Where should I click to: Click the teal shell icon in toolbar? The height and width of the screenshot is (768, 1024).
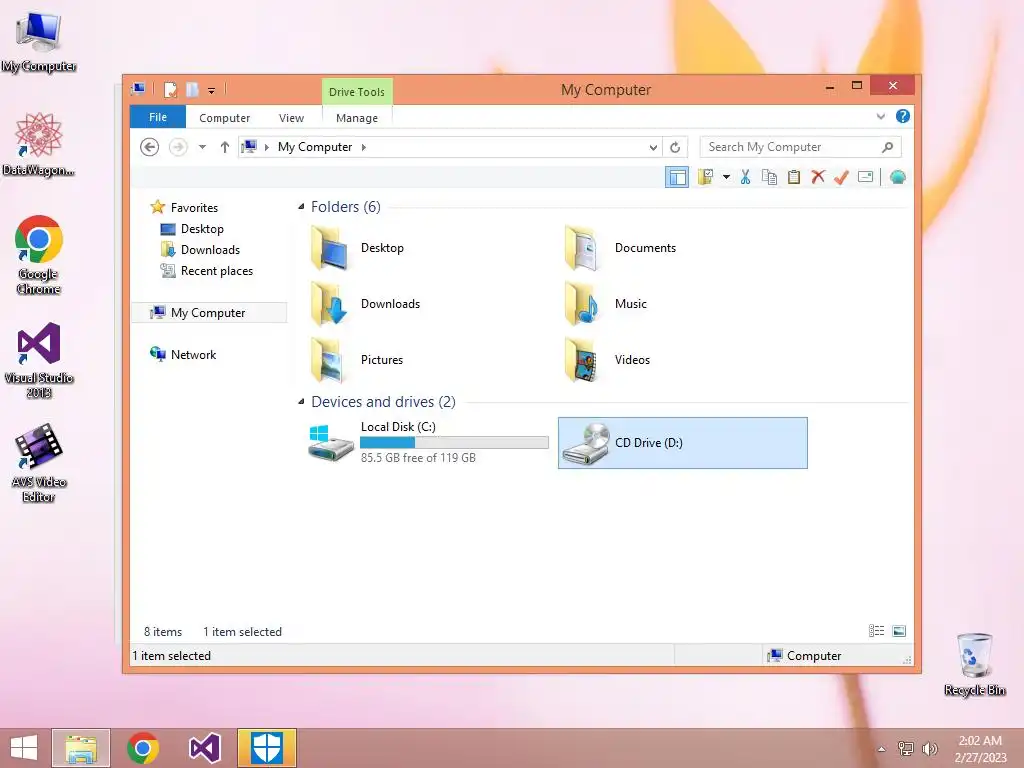tap(897, 177)
